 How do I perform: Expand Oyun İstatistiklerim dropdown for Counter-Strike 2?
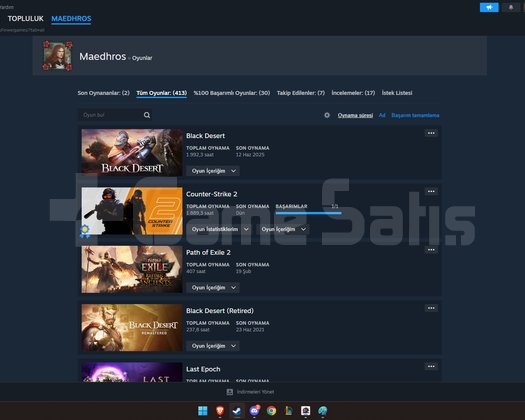click(219, 229)
